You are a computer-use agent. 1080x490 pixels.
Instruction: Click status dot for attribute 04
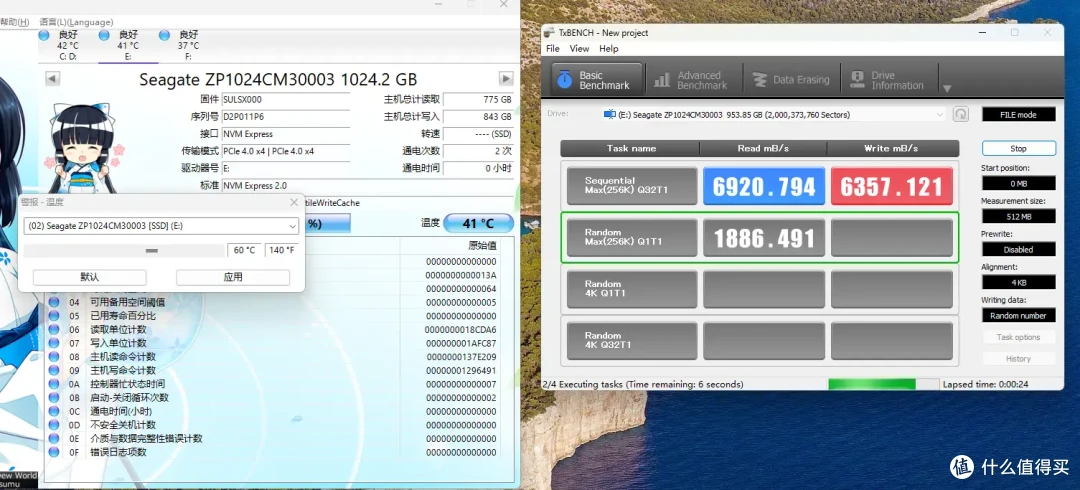(54, 302)
